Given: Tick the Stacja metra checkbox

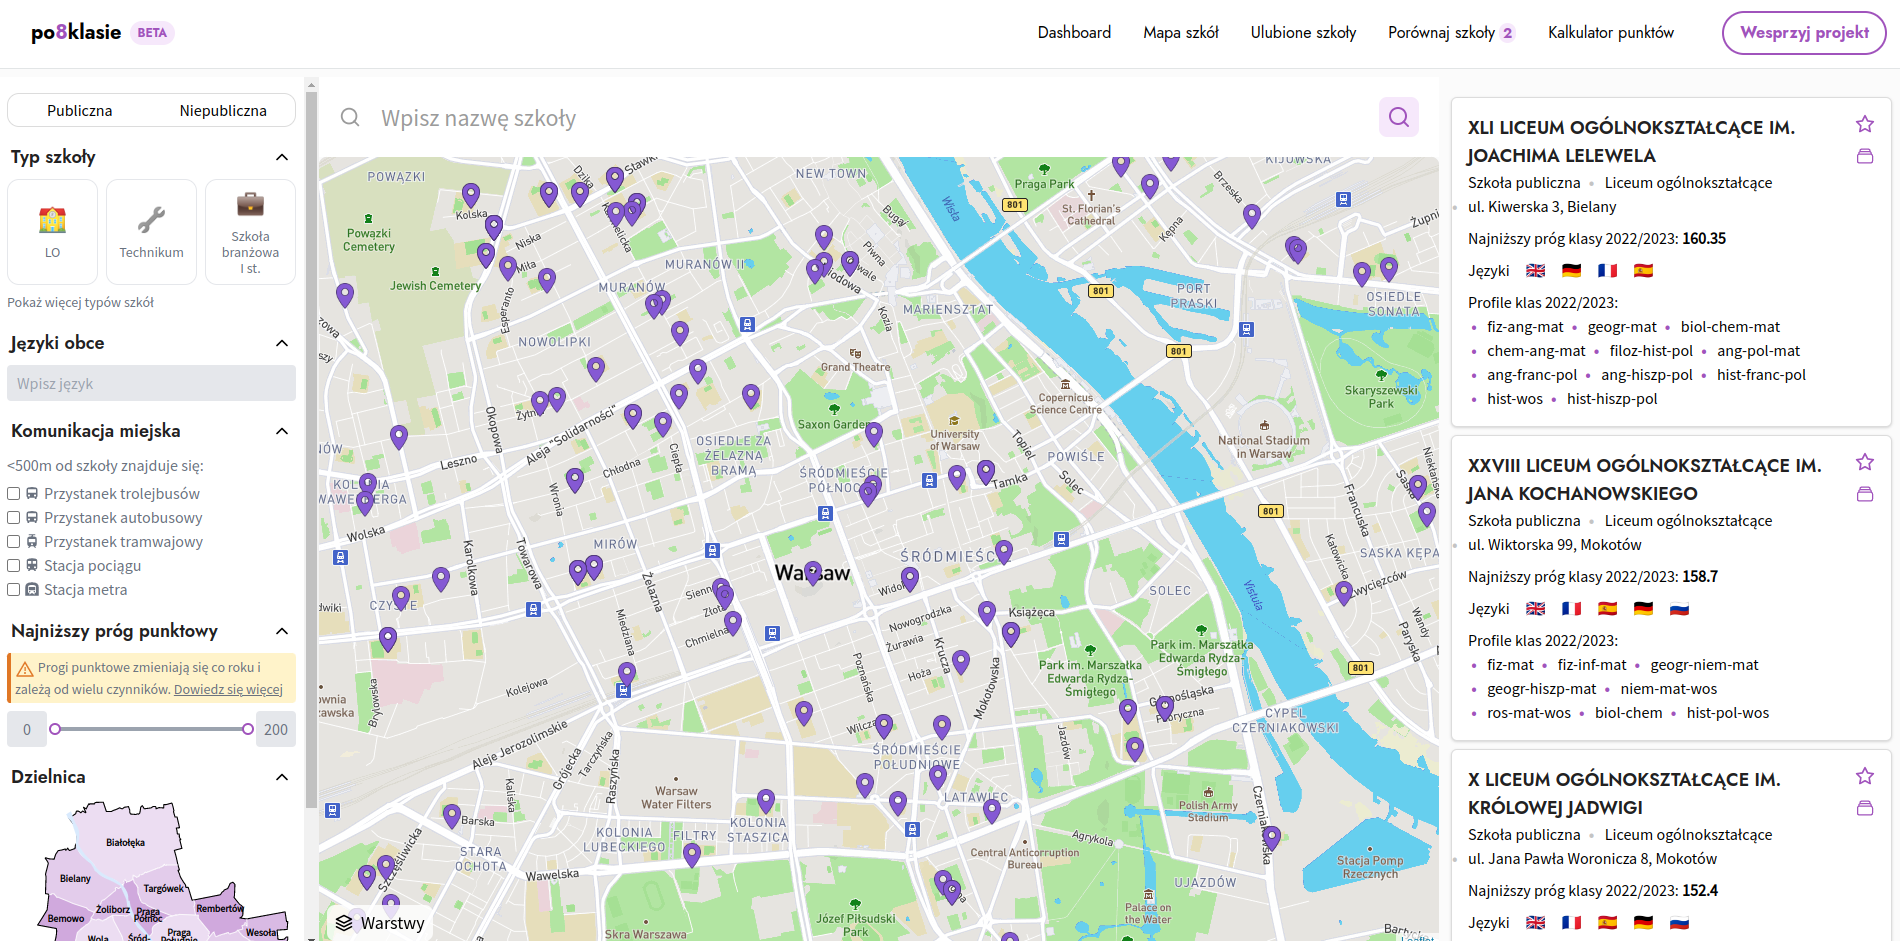Looking at the screenshot, I should pos(14,590).
